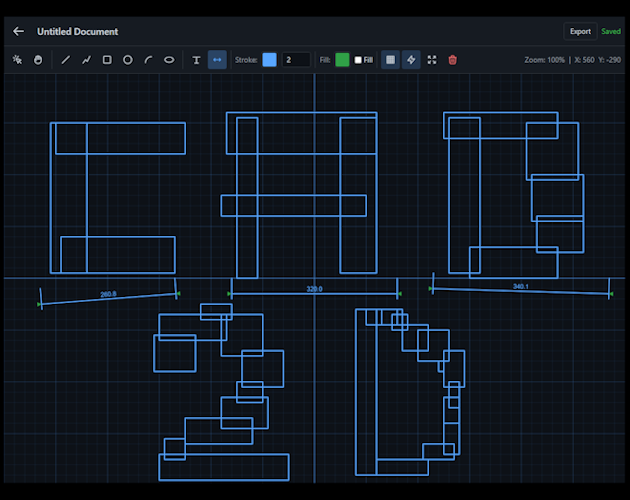Click the fit-to-screen icon

click(432, 60)
